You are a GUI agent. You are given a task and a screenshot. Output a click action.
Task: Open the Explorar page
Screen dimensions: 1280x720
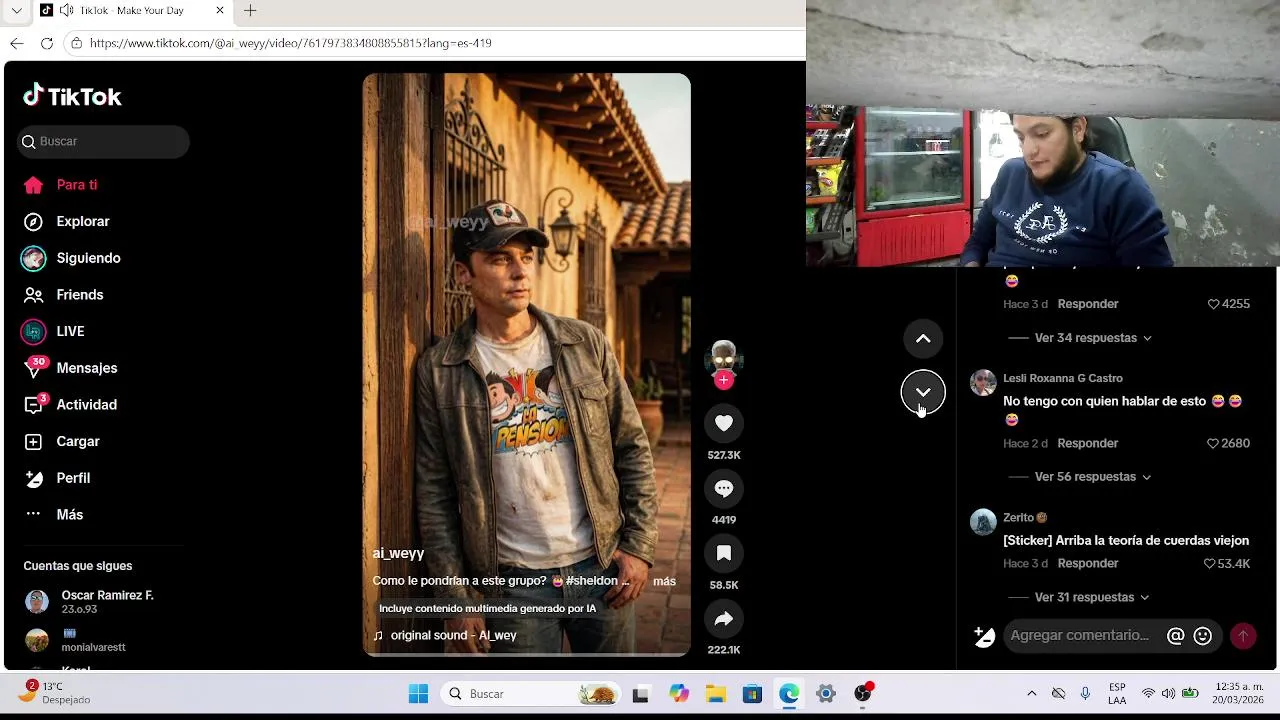(x=66, y=221)
